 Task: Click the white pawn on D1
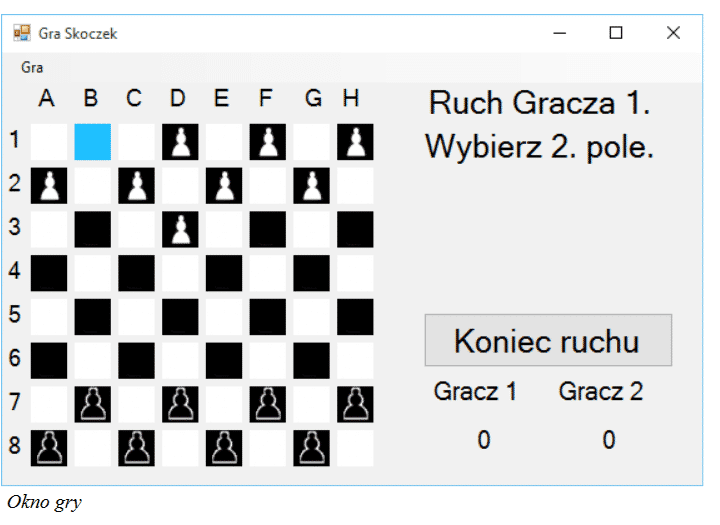pos(179,142)
